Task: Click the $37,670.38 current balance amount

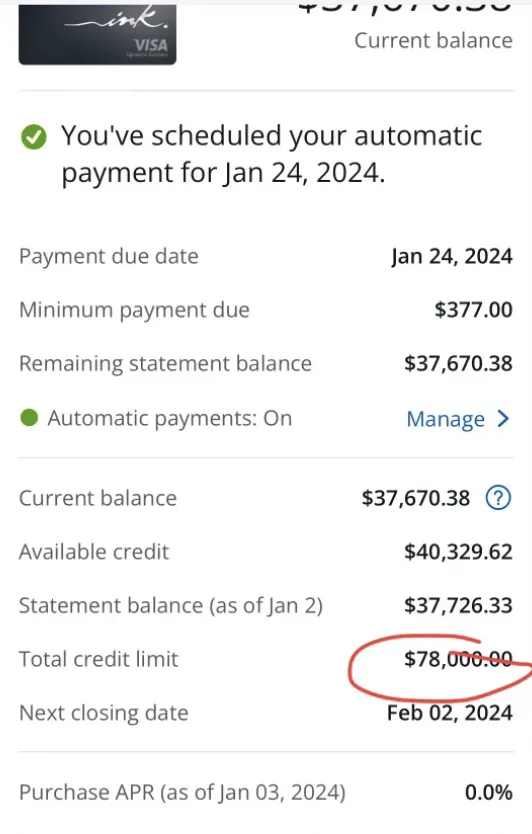Action: point(415,498)
